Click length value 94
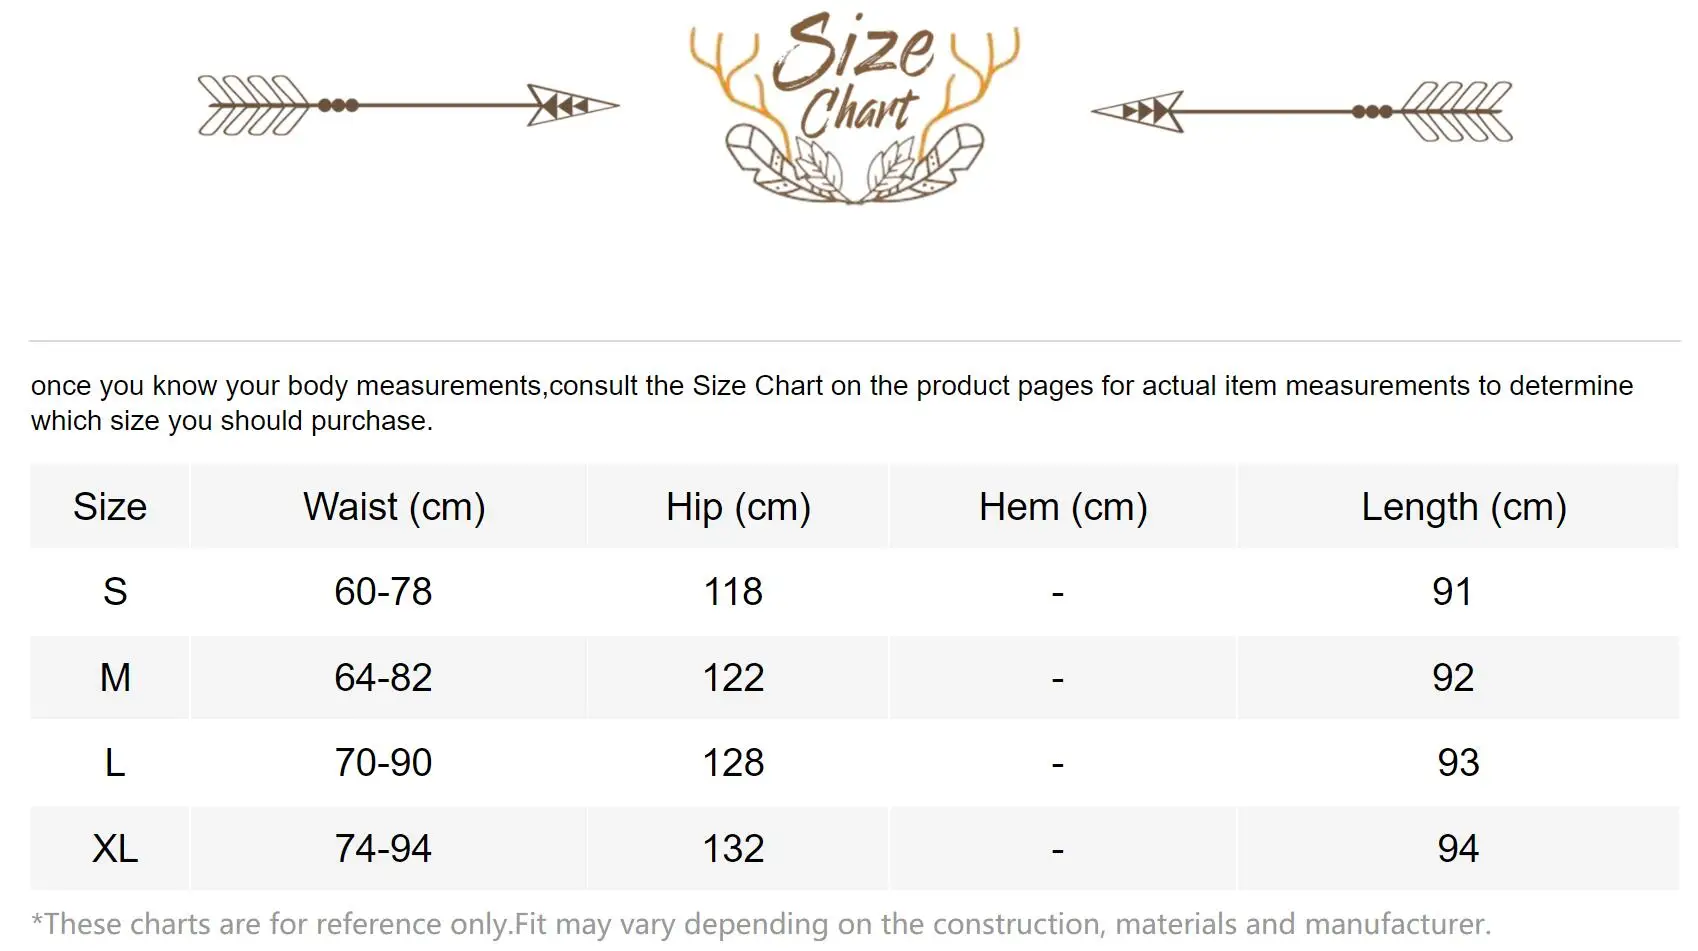This screenshot has height=951, width=1698. pyautogui.click(x=1458, y=849)
